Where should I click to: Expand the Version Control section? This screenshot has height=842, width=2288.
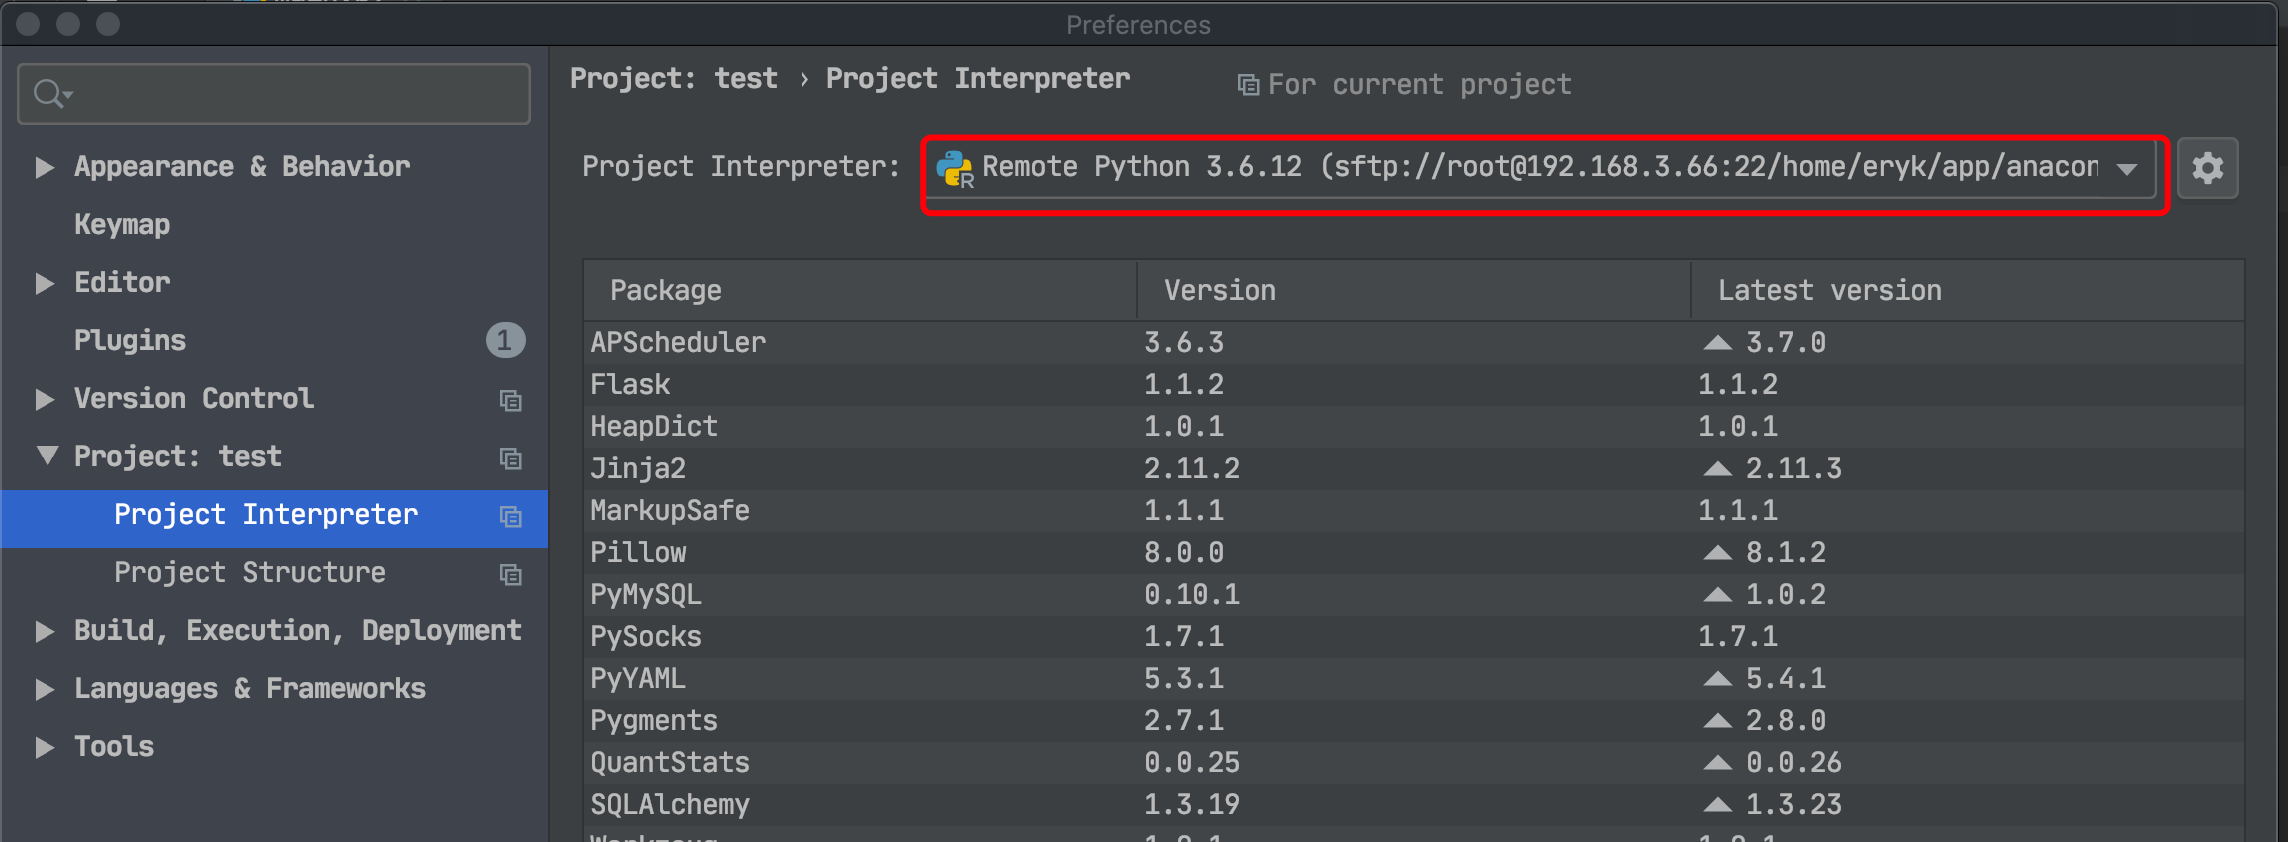click(44, 399)
